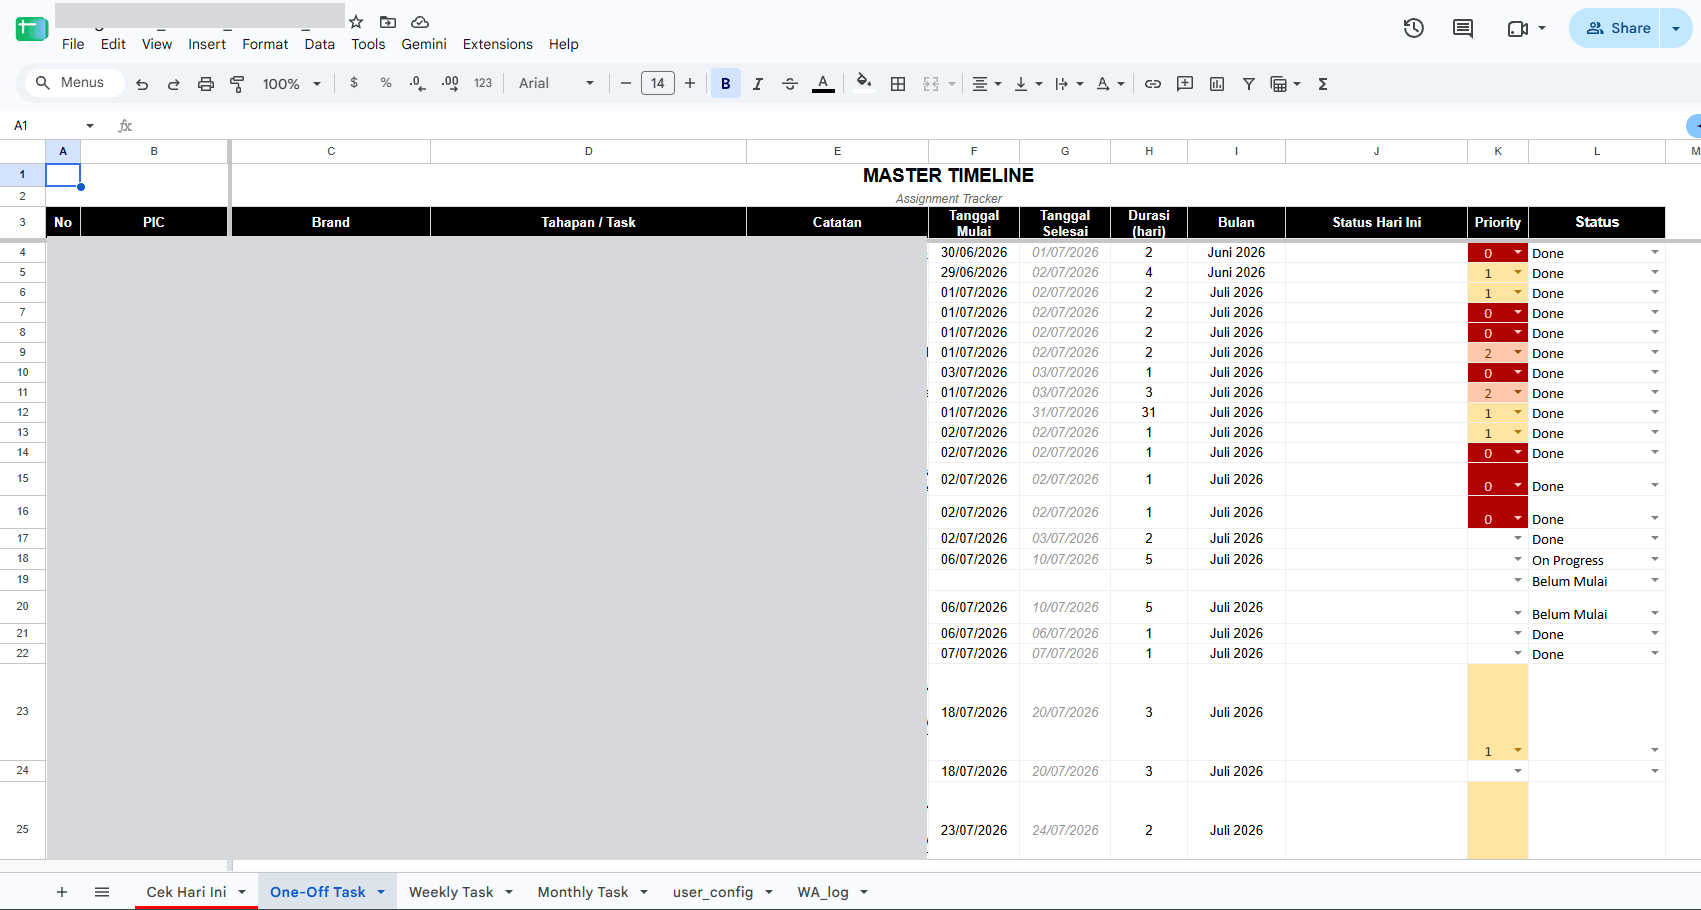Click the font size input field
The height and width of the screenshot is (910, 1701).
coord(658,84)
